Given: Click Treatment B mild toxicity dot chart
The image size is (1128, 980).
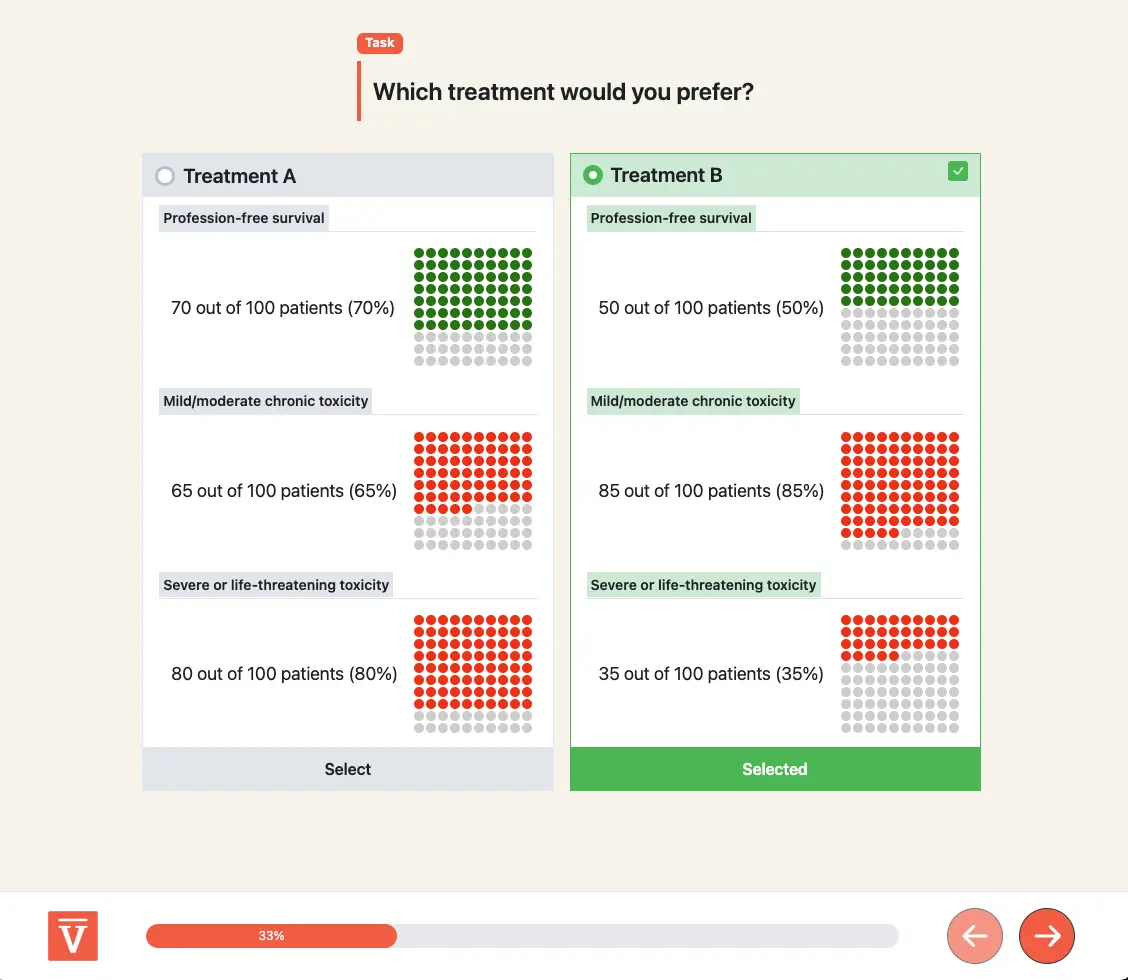Looking at the screenshot, I should pyautogui.click(x=900, y=491).
